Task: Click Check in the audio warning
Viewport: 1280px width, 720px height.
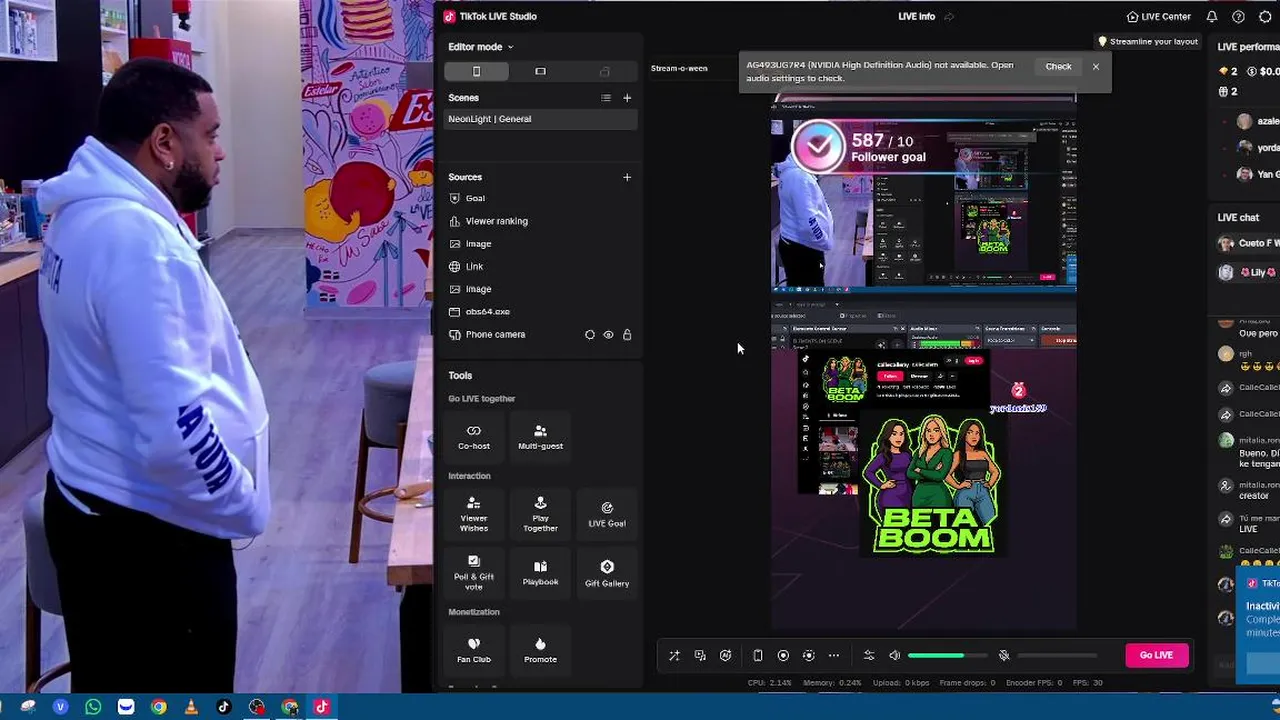Action: tap(1058, 67)
